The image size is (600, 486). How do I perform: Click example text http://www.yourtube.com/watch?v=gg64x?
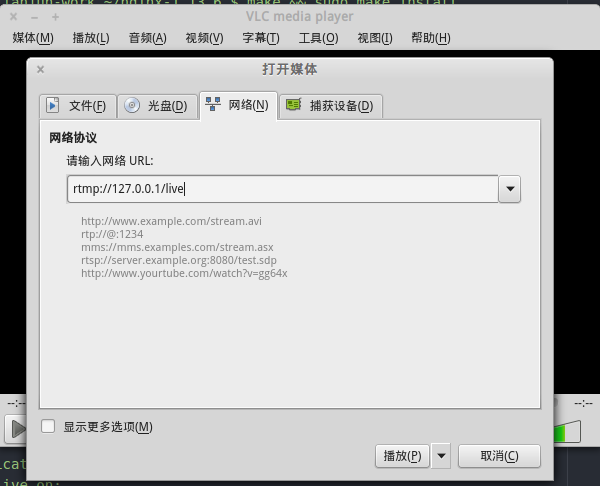click(184, 273)
